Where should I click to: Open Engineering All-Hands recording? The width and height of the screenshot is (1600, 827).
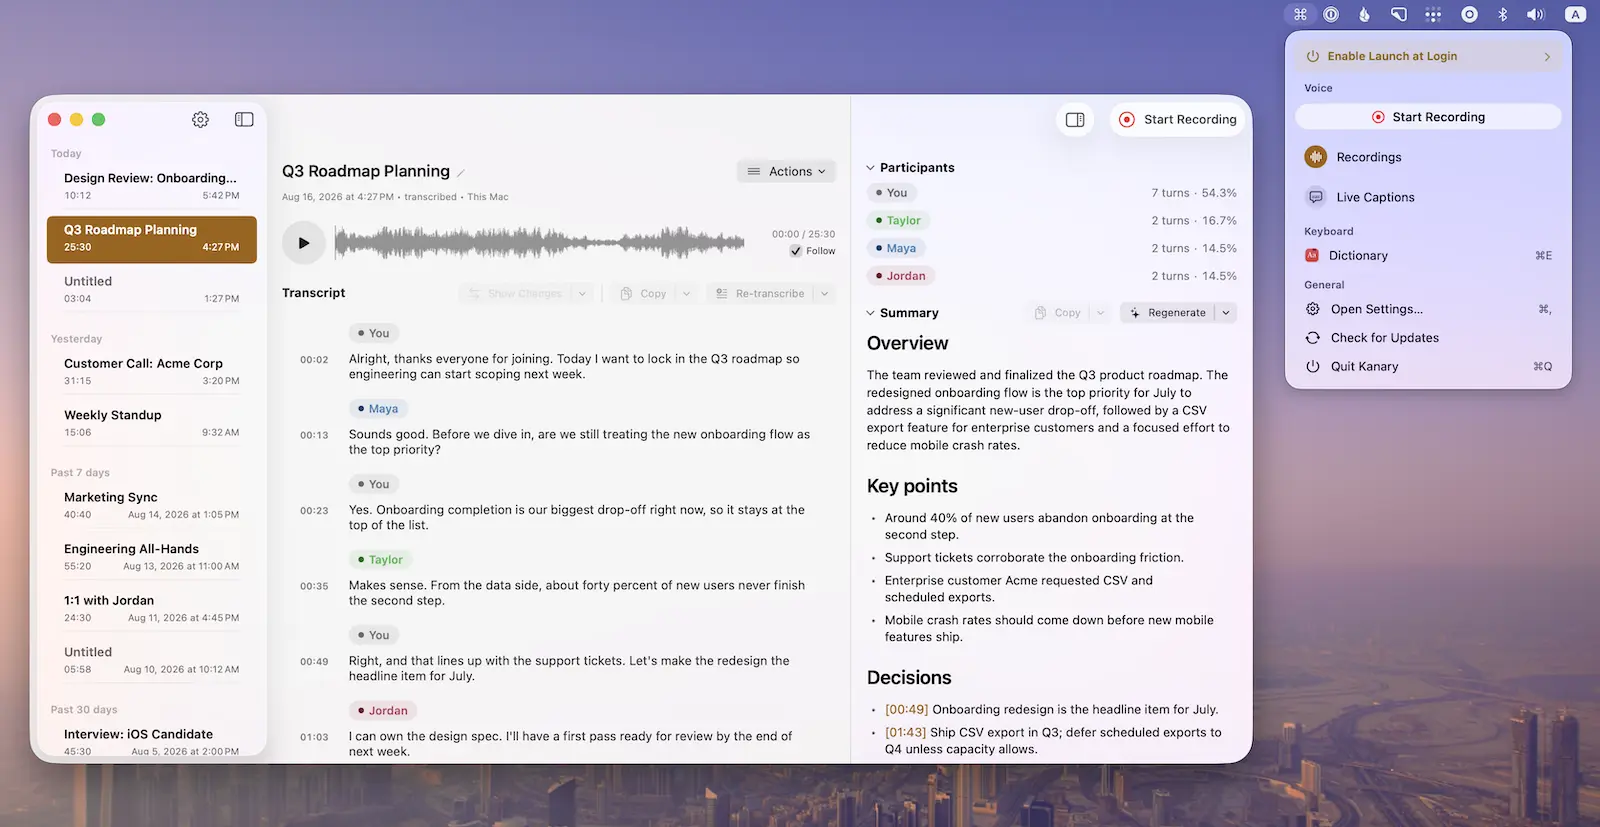click(152, 557)
